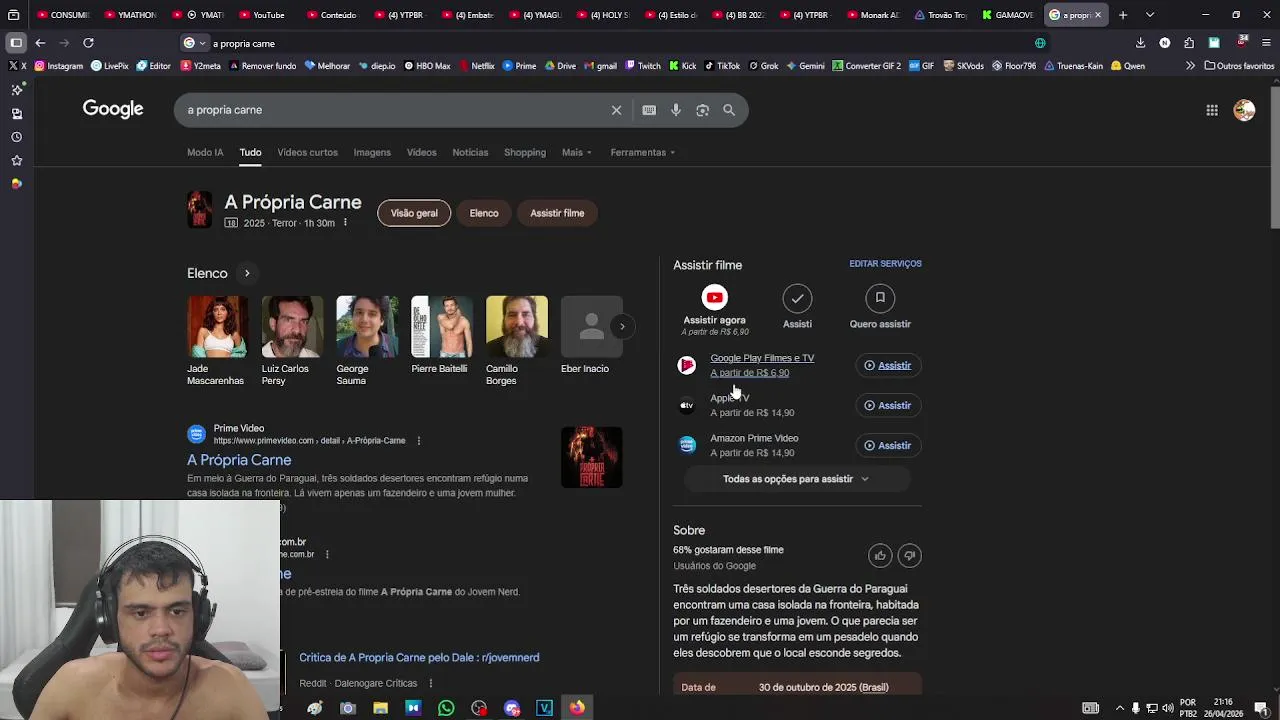This screenshot has width=1280, height=720.
Task: Search by image with Lens icon
Action: coord(702,110)
